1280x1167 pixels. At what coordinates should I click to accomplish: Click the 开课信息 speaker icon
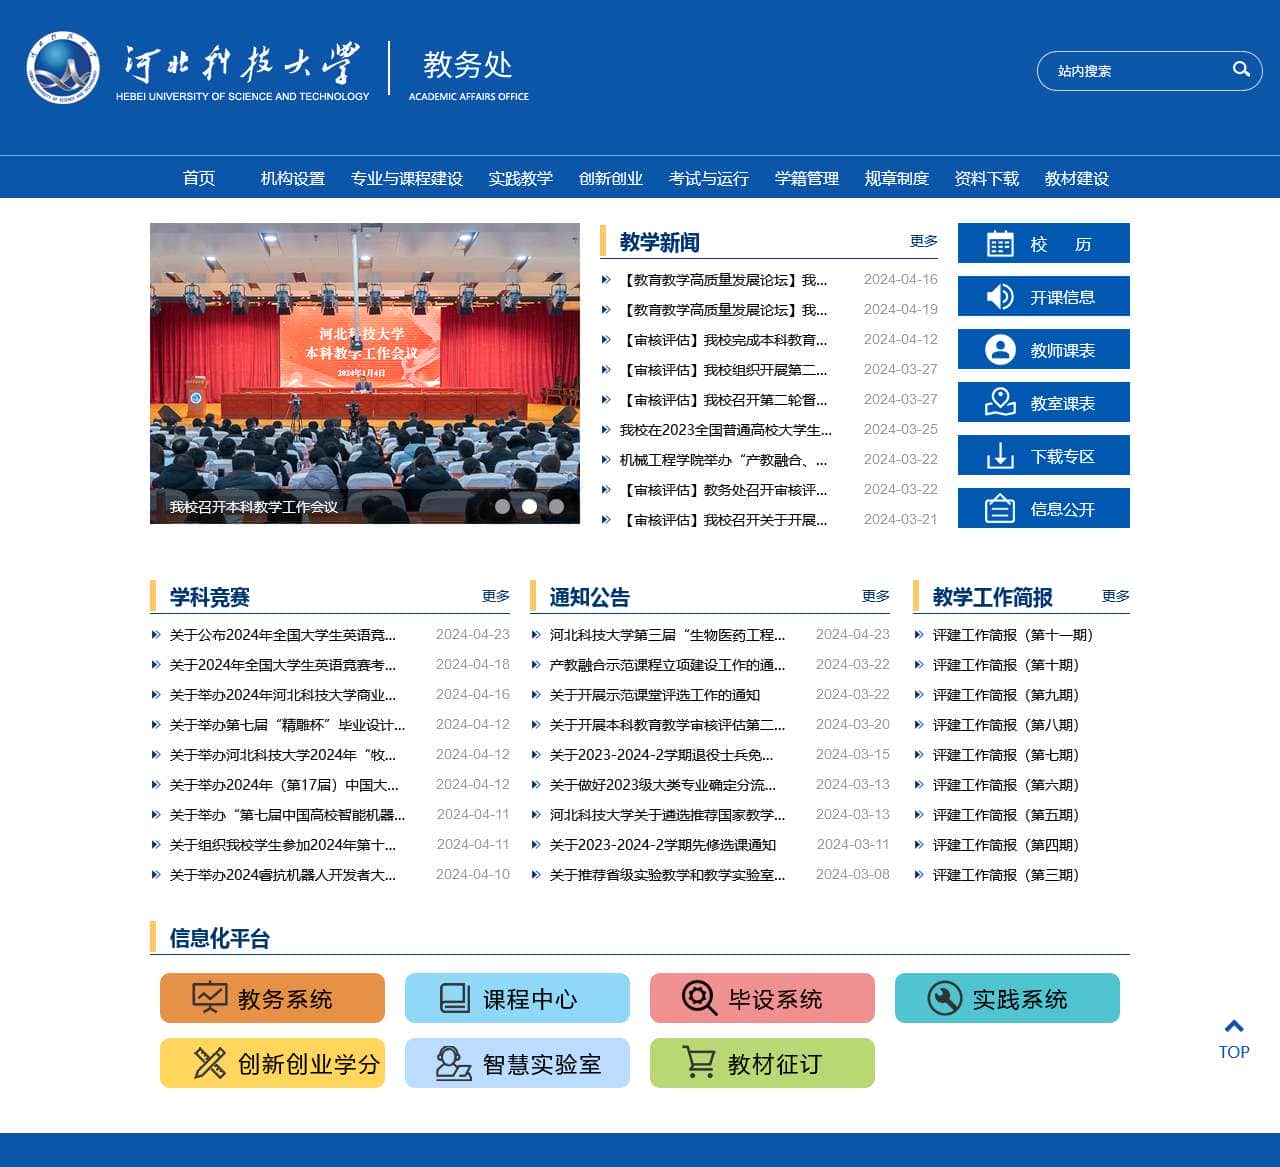999,296
